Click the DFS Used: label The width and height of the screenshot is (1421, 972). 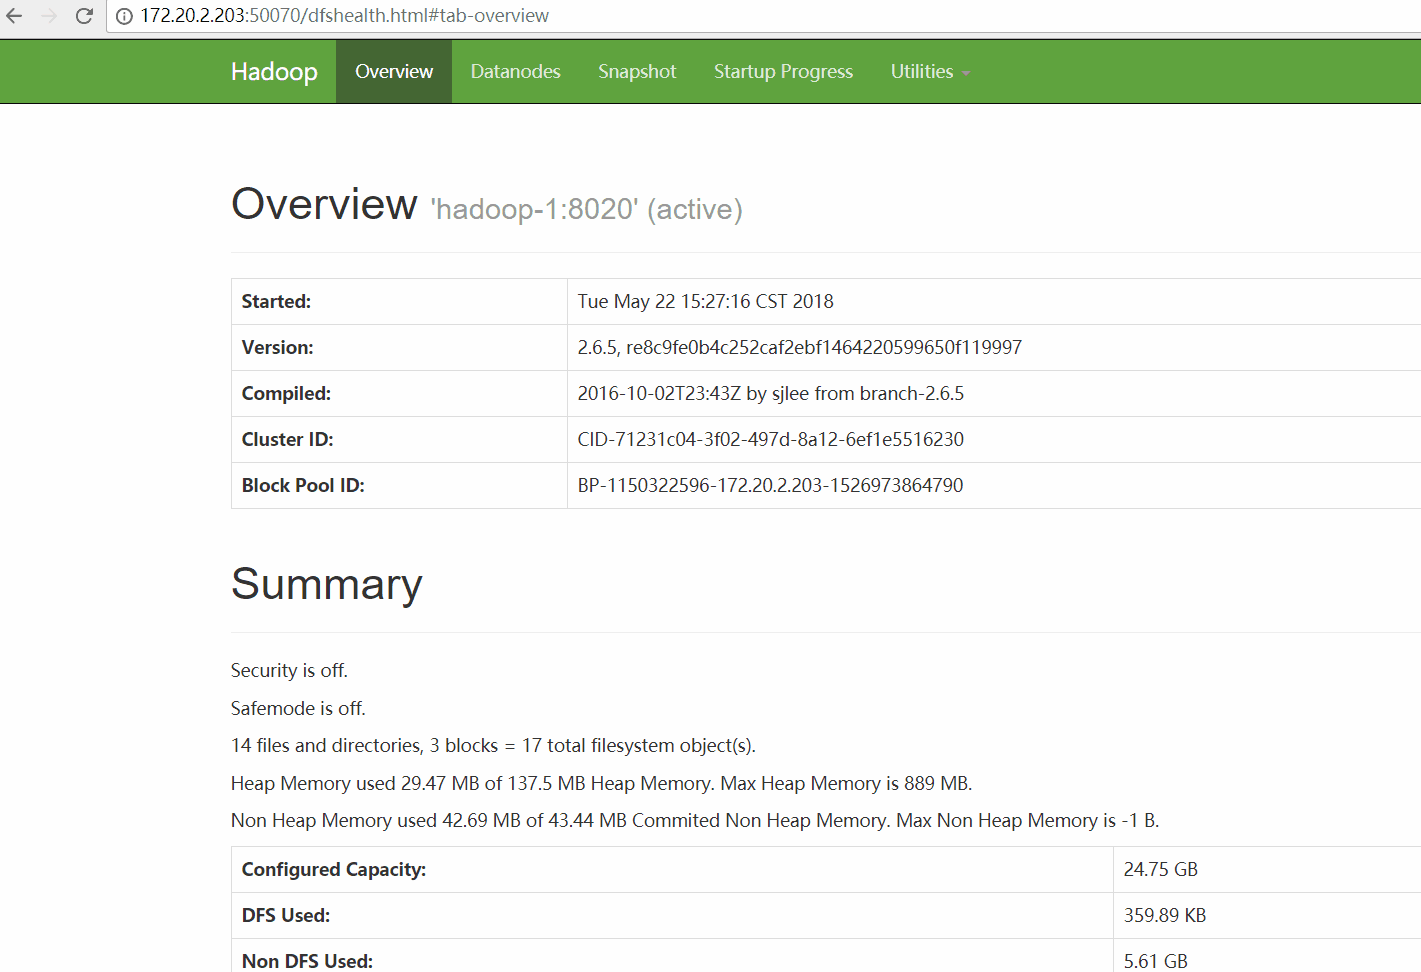tap(286, 915)
